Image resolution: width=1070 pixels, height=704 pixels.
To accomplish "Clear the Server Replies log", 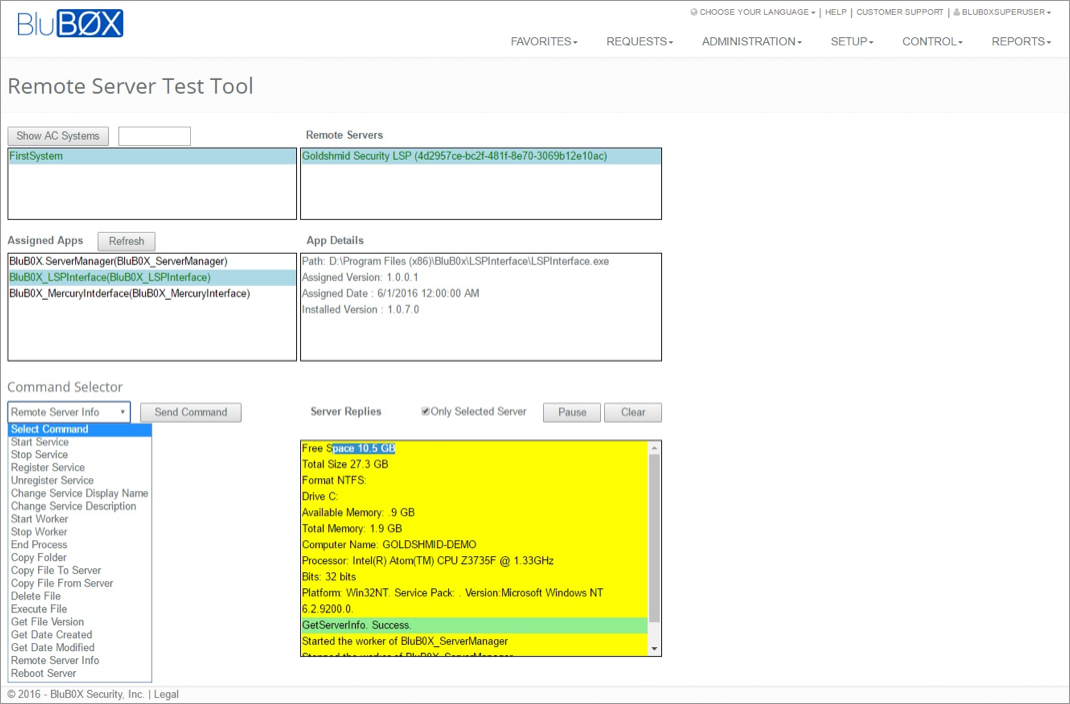I will [x=633, y=412].
